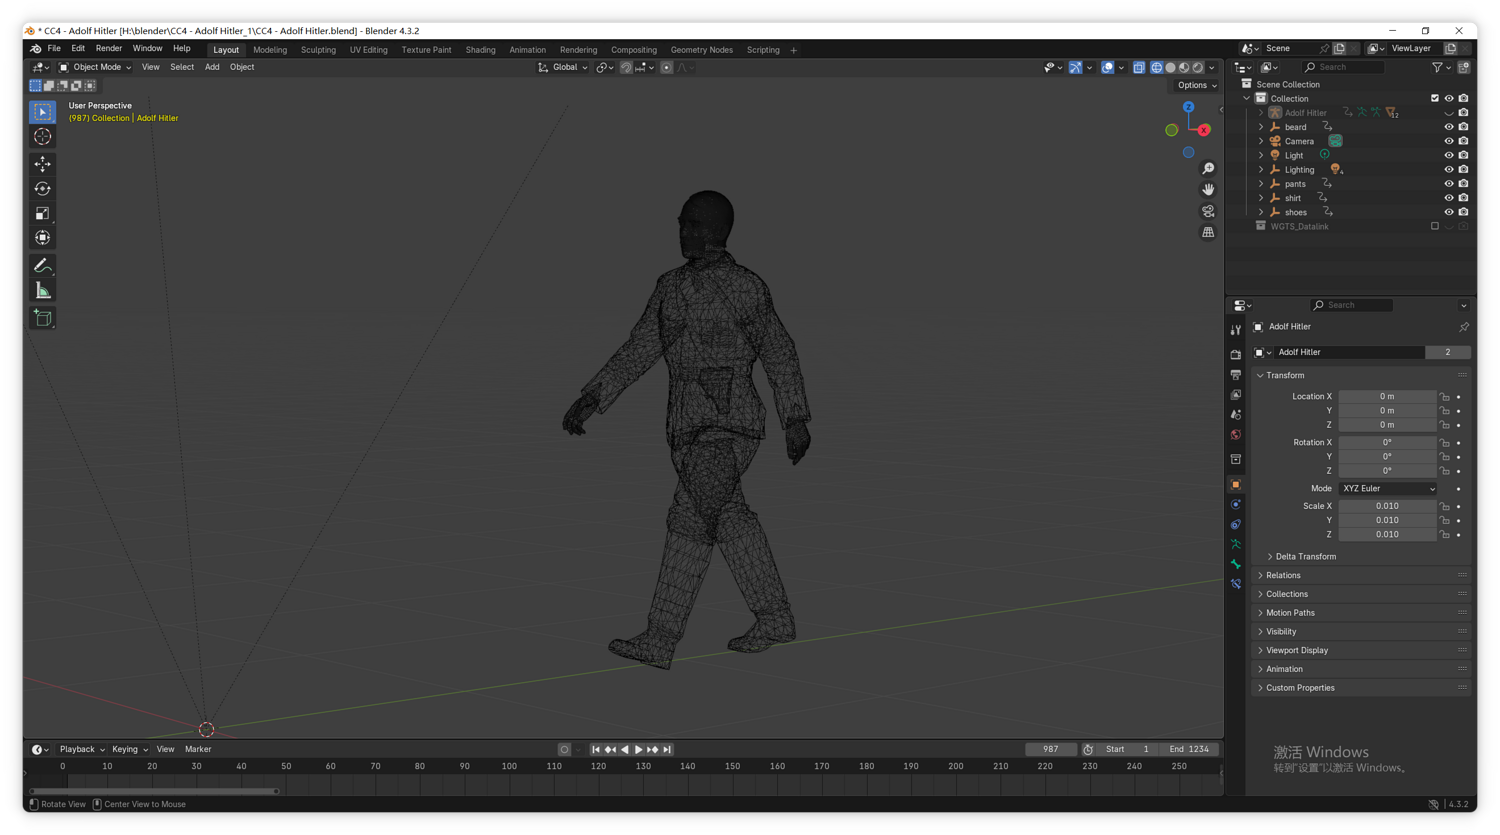This screenshot has height=835, width=1500.
Task: Choose the 3D Cursor tool
Action: pyautogui.click(x=42, y=137)
